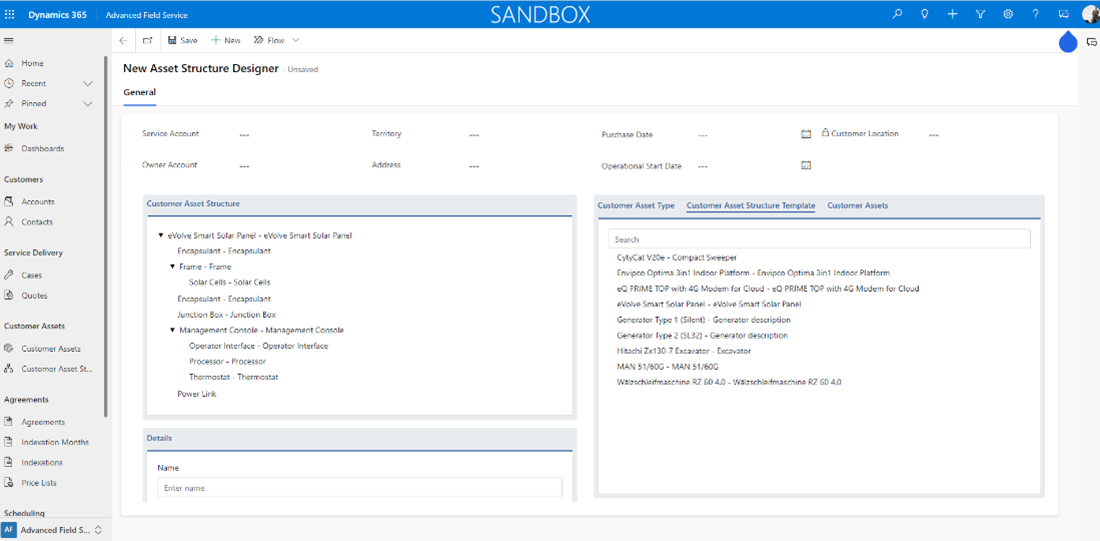This screenshot has height=541, width=1100.
Task: Click the template Search field
Action: [x=819, y=240]
